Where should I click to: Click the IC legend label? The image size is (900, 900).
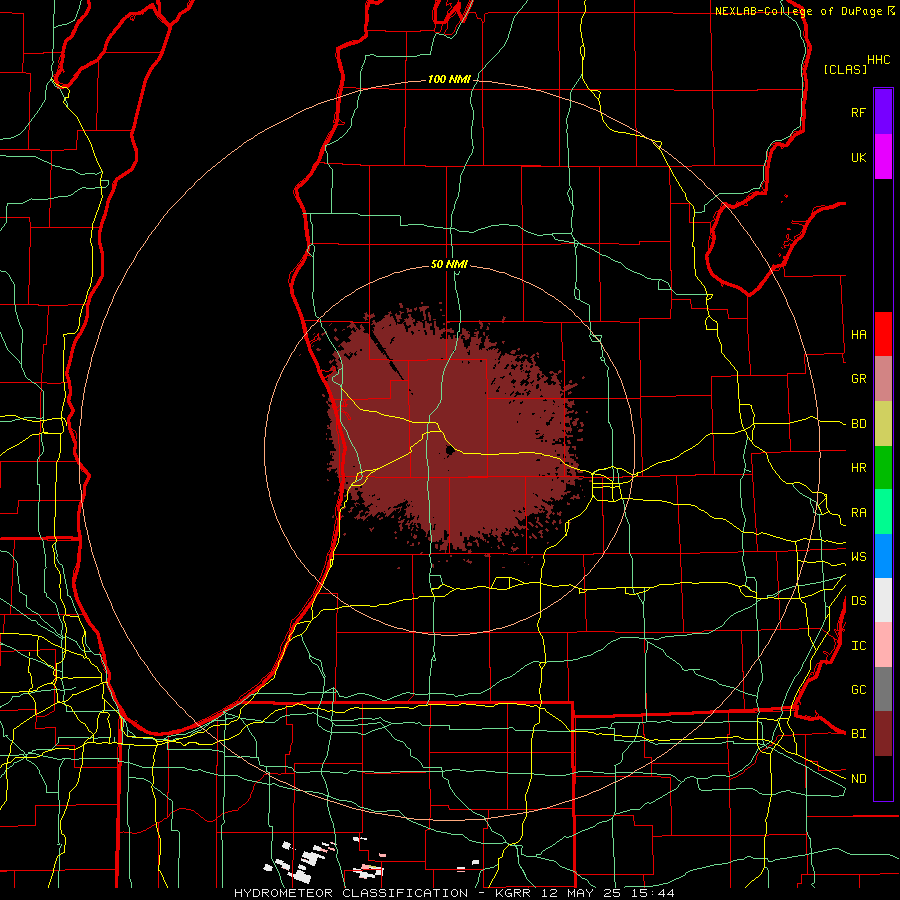click(858, 646)
